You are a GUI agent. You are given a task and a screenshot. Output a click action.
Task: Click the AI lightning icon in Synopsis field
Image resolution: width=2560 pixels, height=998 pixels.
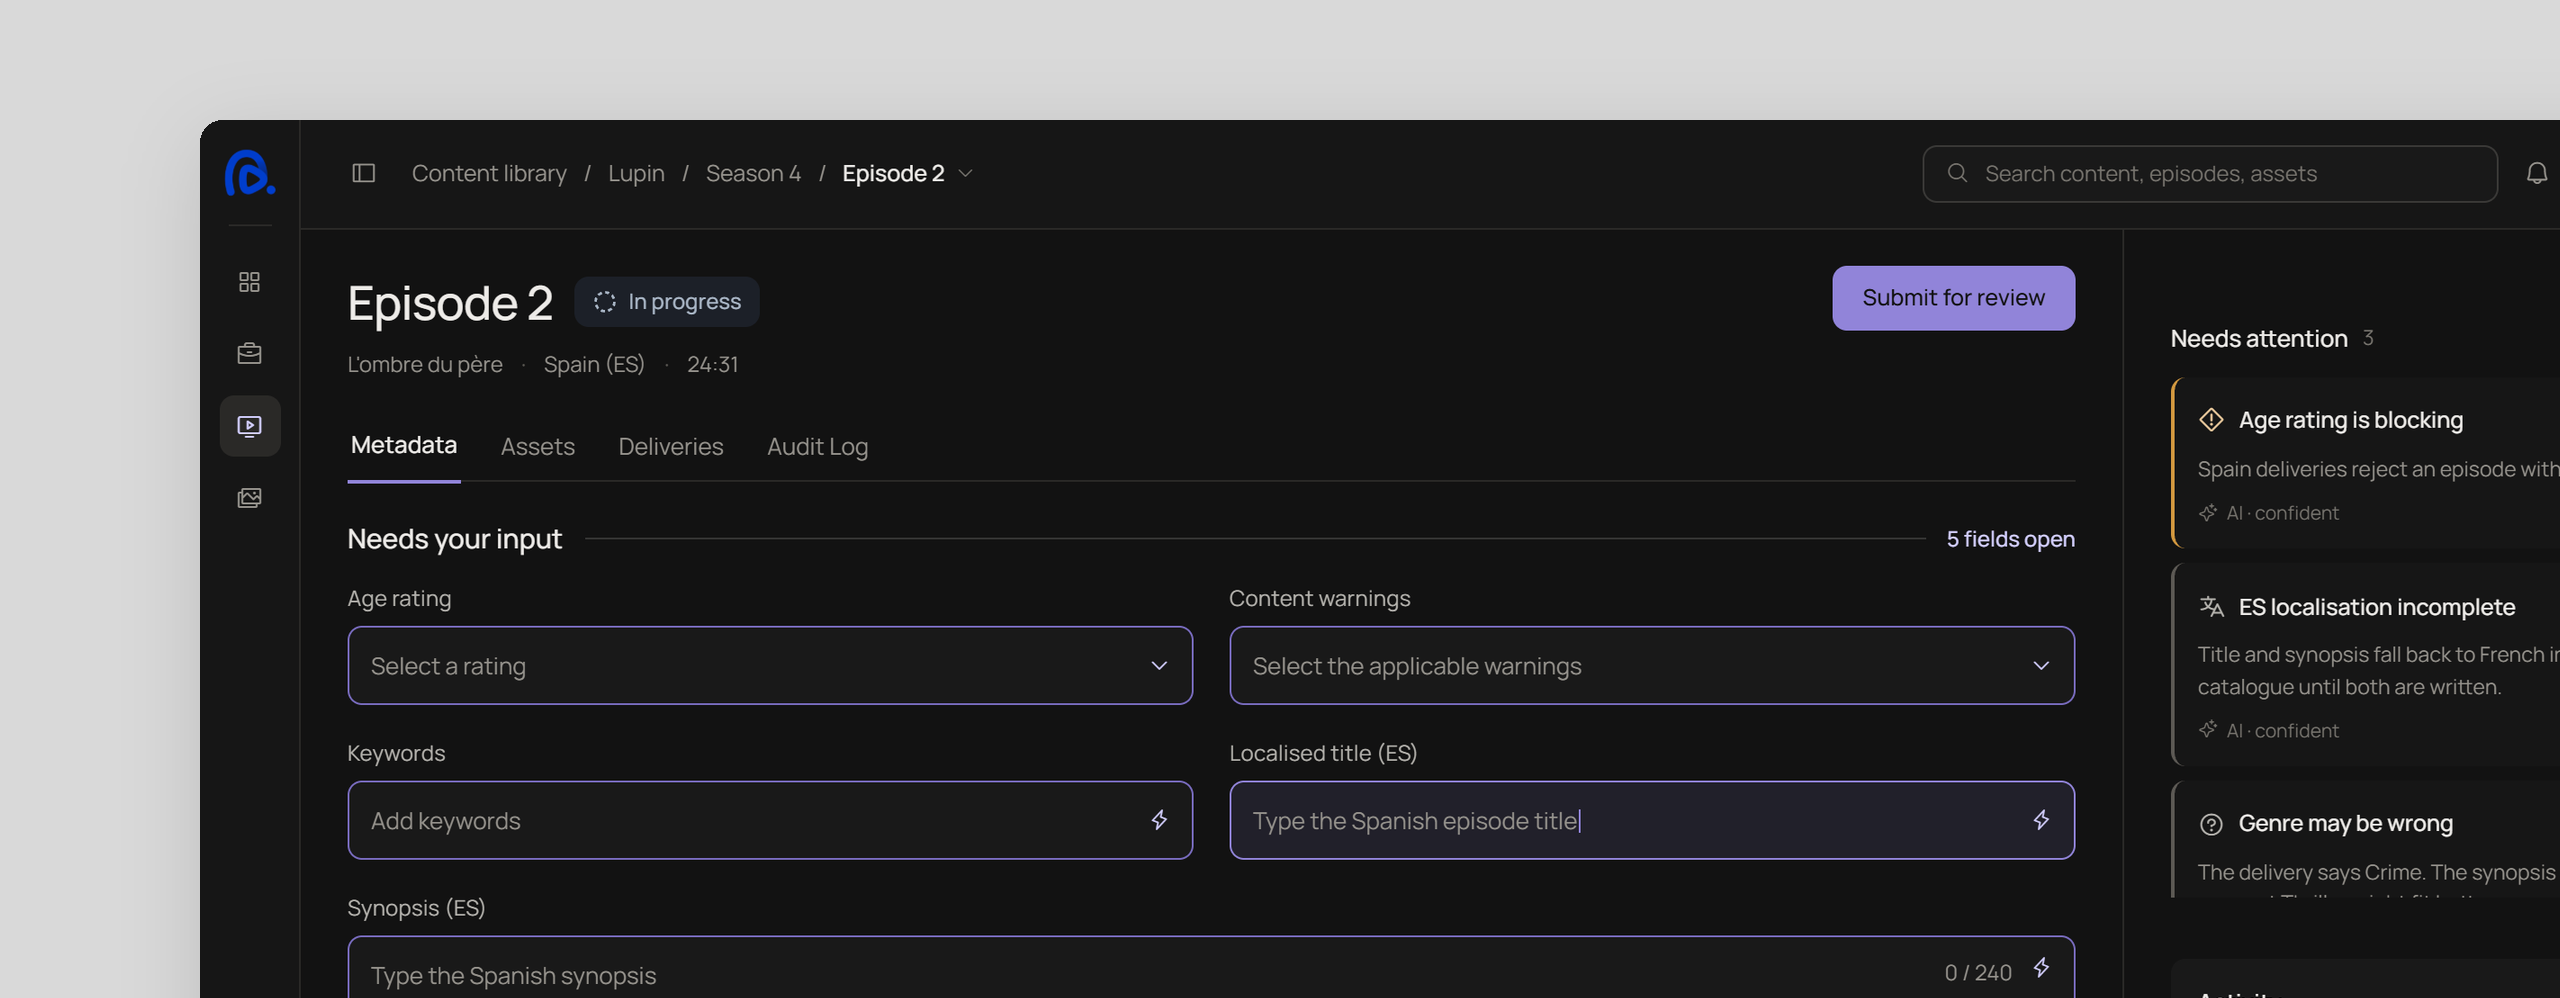(2041, 967)
